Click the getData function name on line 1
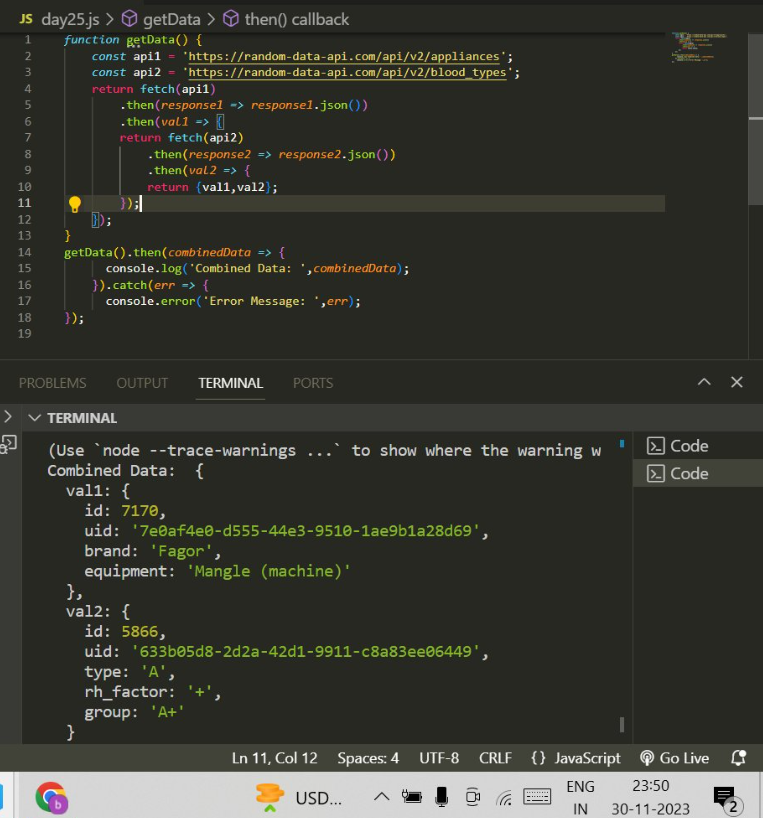 [150, 40]
